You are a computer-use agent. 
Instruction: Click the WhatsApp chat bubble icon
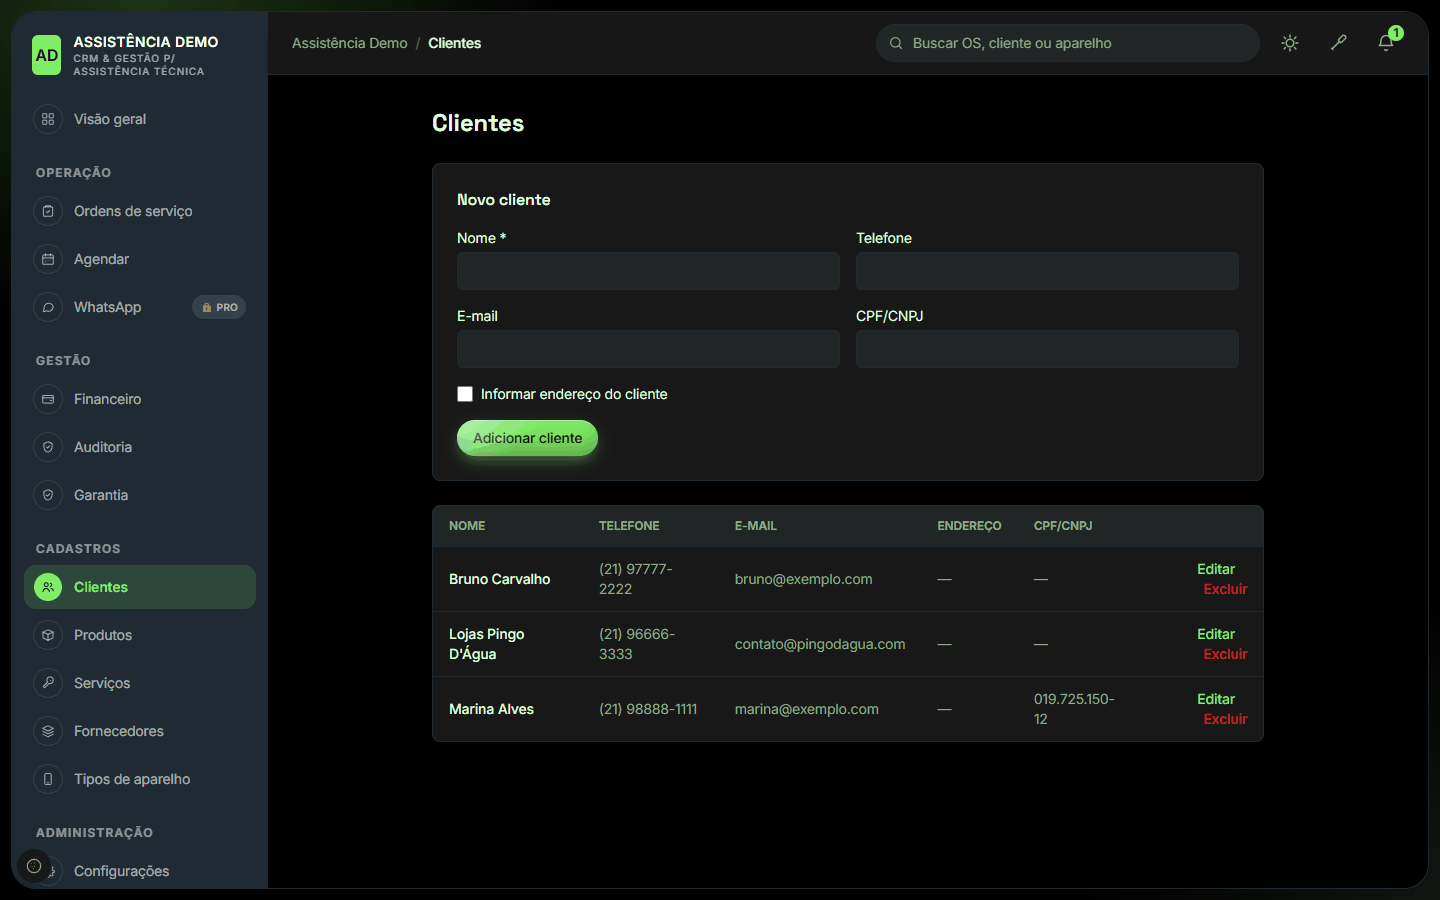click(48, 307)
